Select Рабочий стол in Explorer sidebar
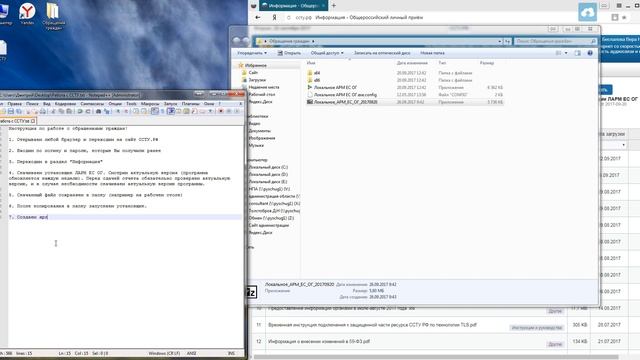The image size is (640, 360). 262,94
